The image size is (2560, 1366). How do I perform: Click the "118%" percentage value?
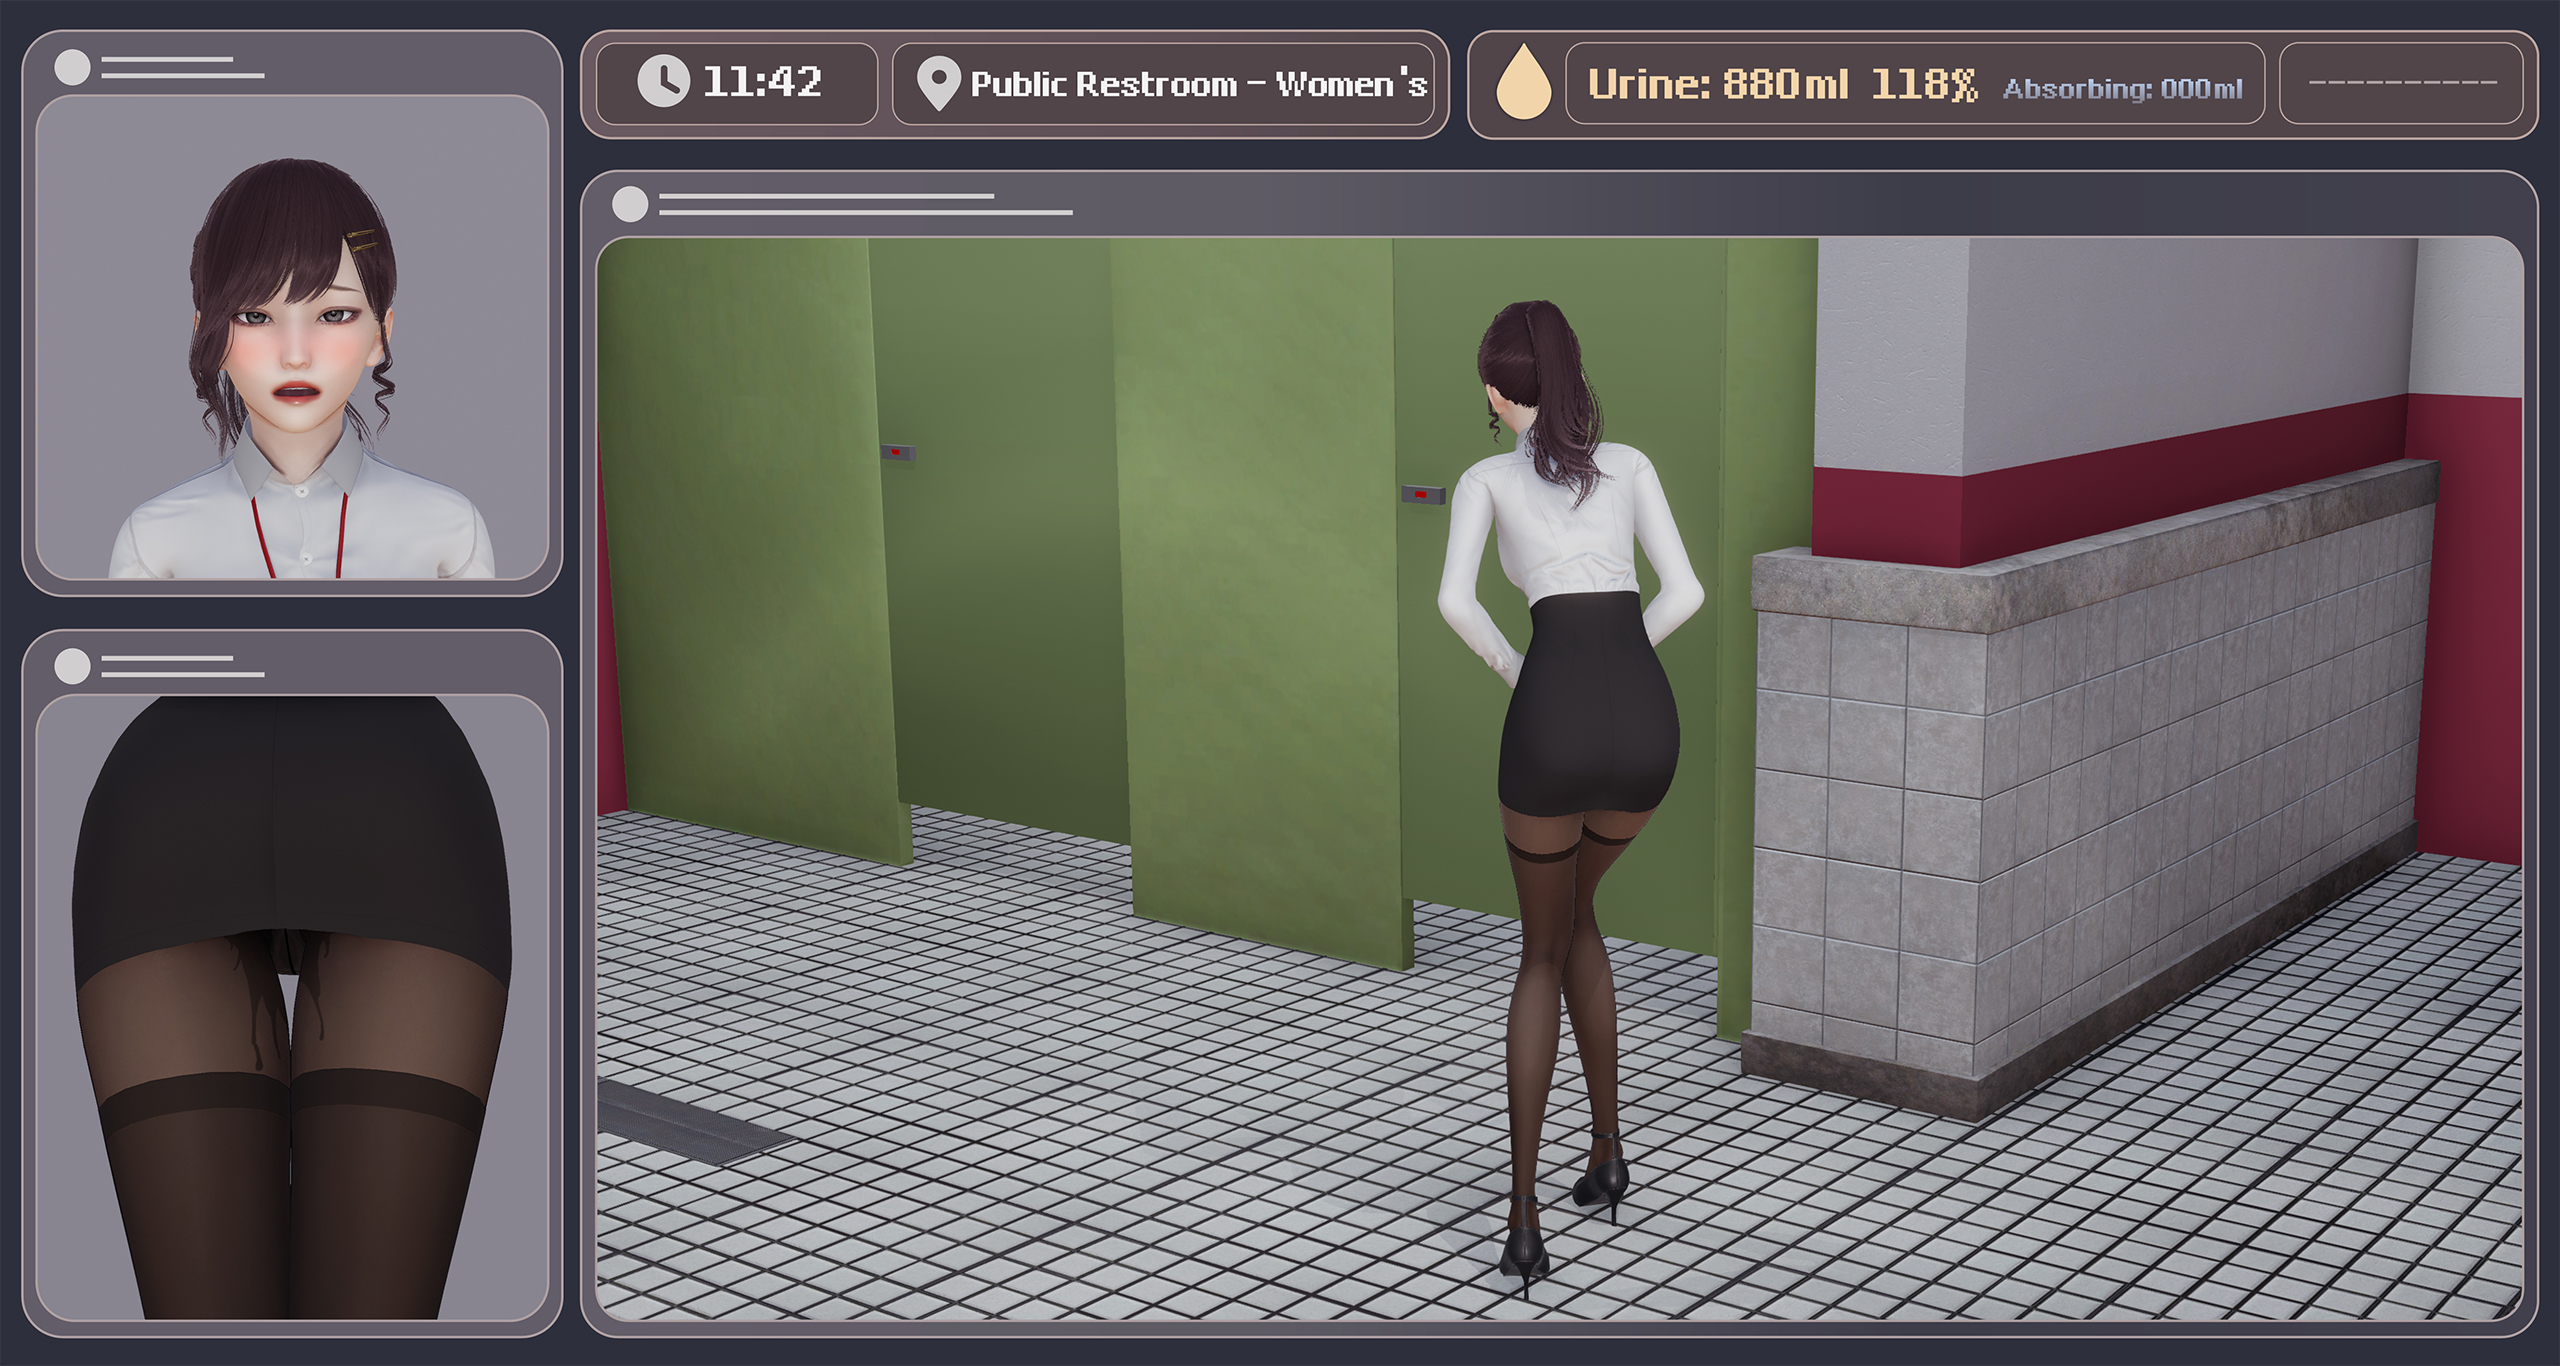pyautogui.click(x=1923, y=85)
